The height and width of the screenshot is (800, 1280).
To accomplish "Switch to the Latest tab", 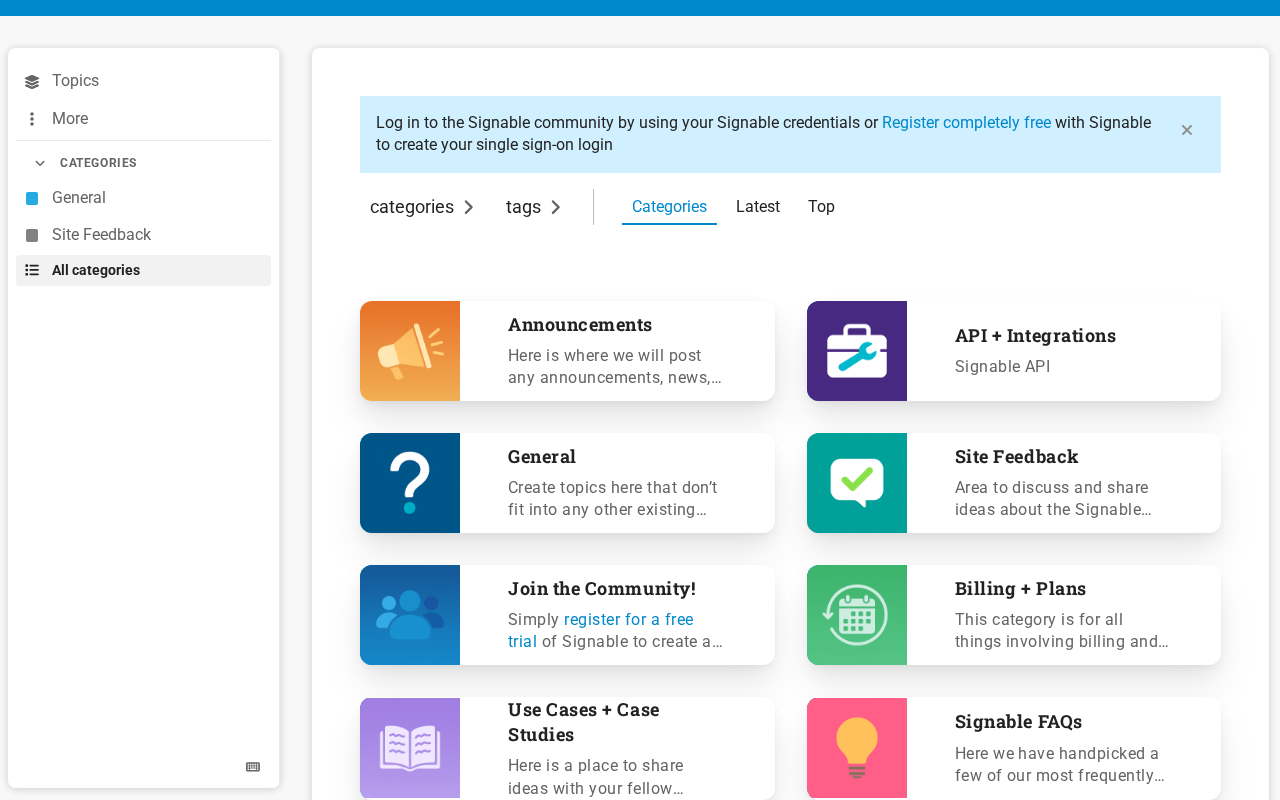I will point(758,207).
